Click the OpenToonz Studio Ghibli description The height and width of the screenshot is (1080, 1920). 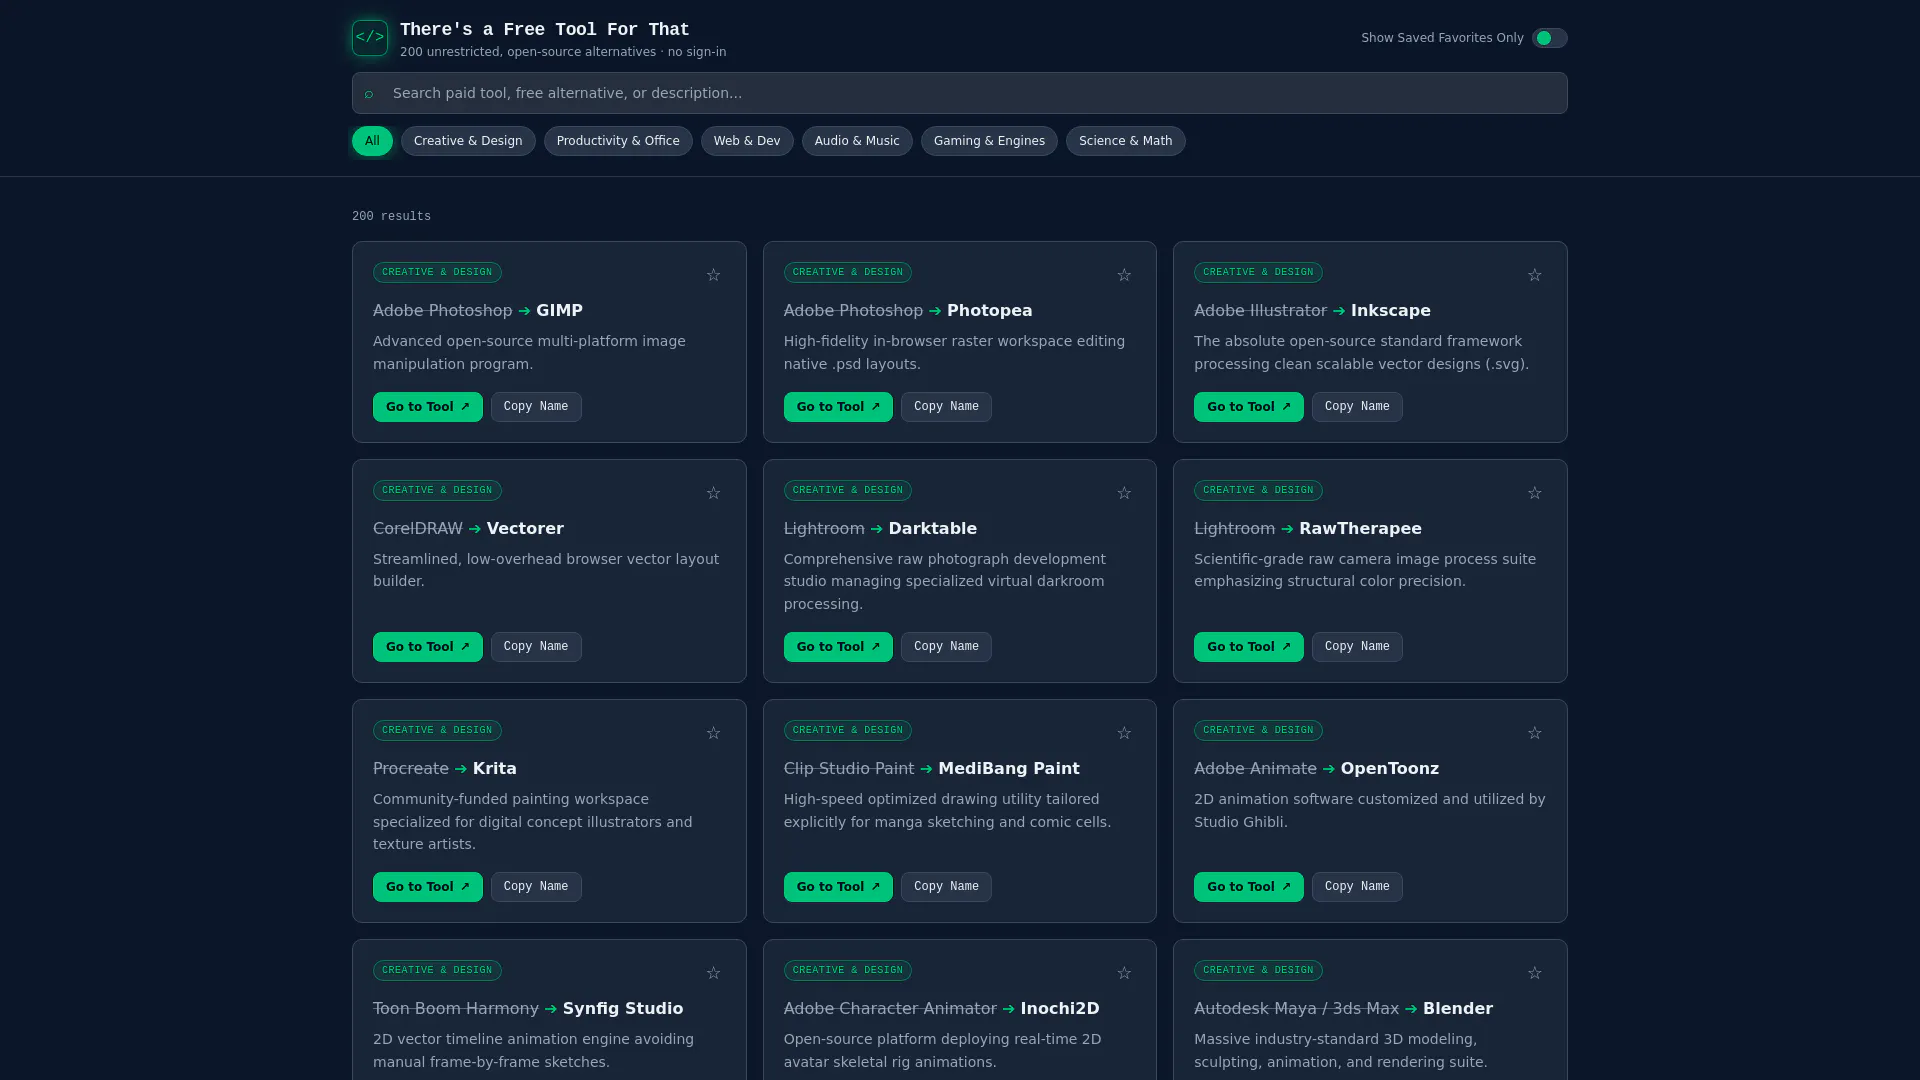(1370, 811)
